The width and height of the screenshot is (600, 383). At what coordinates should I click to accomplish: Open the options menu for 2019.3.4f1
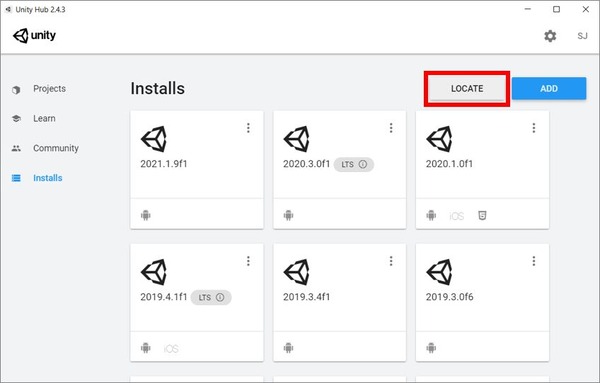391,261
